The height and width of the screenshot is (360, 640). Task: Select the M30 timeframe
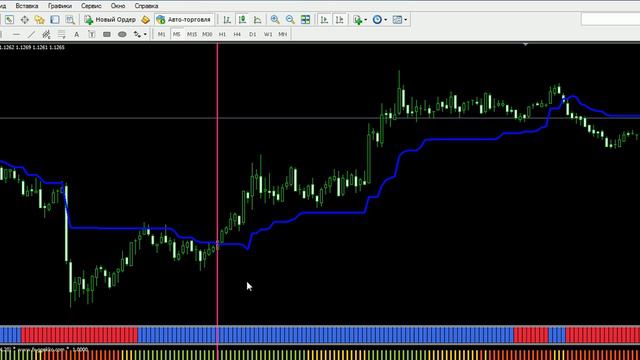coord(207,34)
